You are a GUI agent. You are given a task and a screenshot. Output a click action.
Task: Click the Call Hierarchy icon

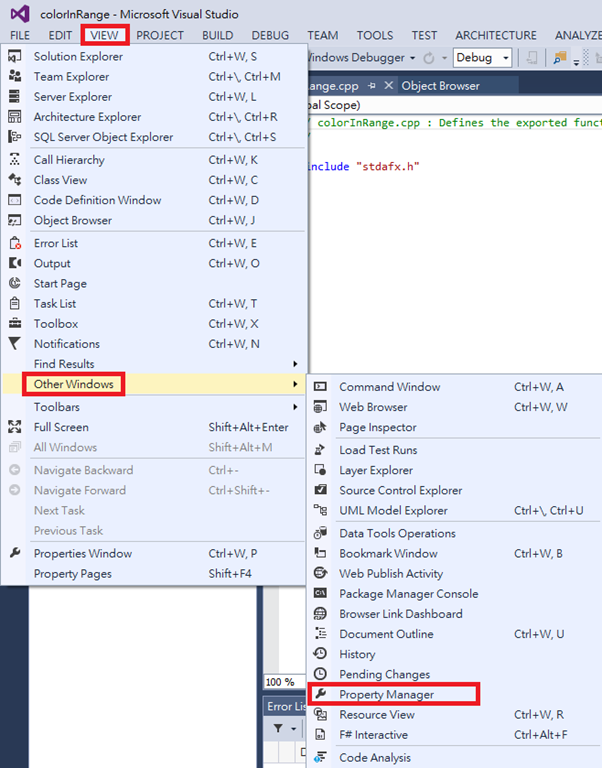tap(15, 160)
